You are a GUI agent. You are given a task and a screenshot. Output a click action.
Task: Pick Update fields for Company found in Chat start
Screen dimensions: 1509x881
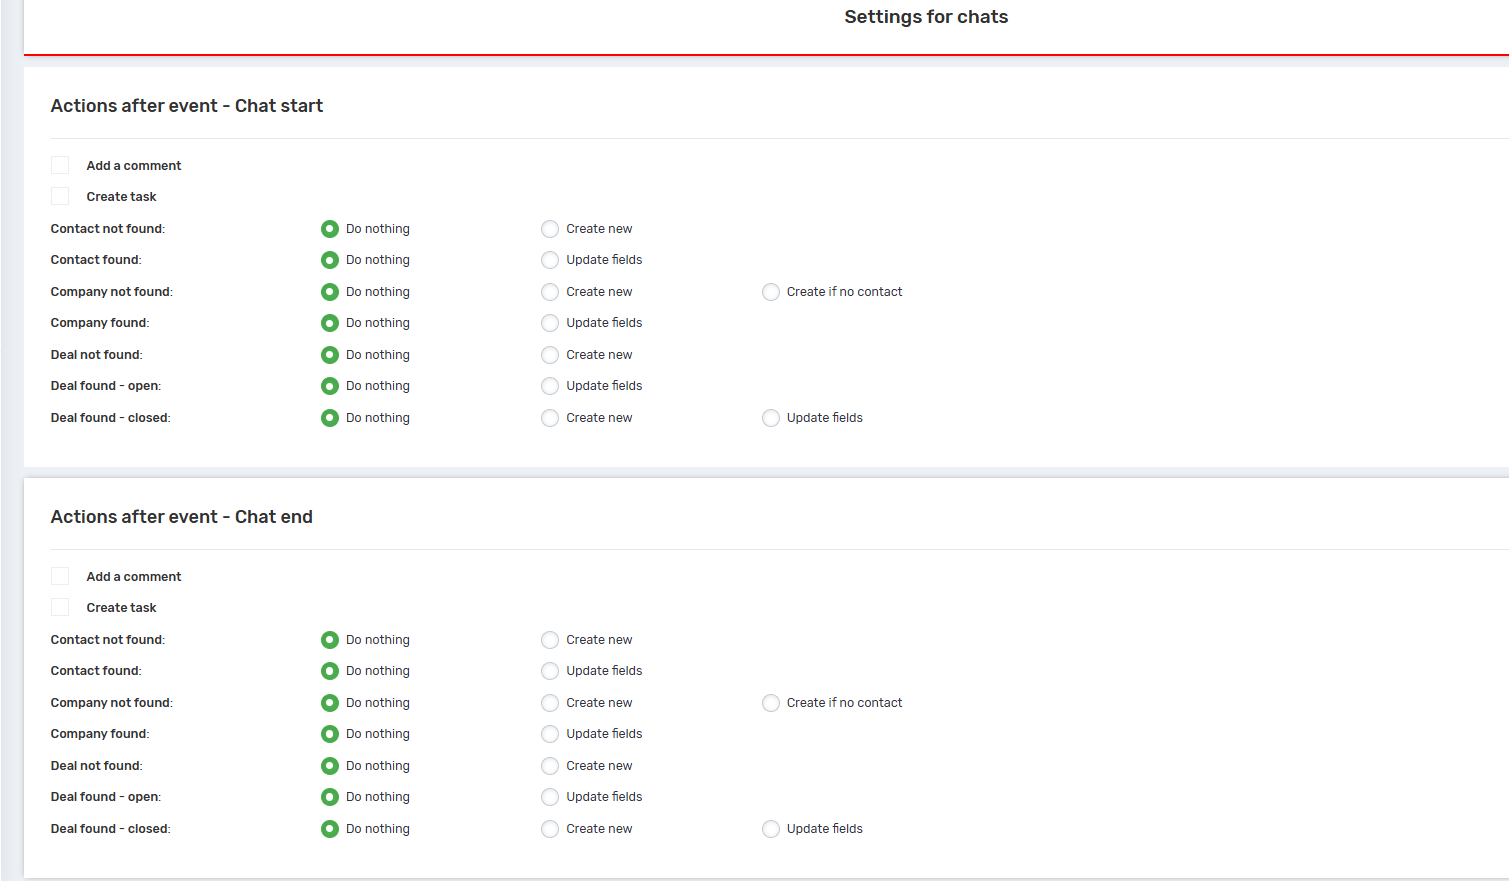[550, 323]
